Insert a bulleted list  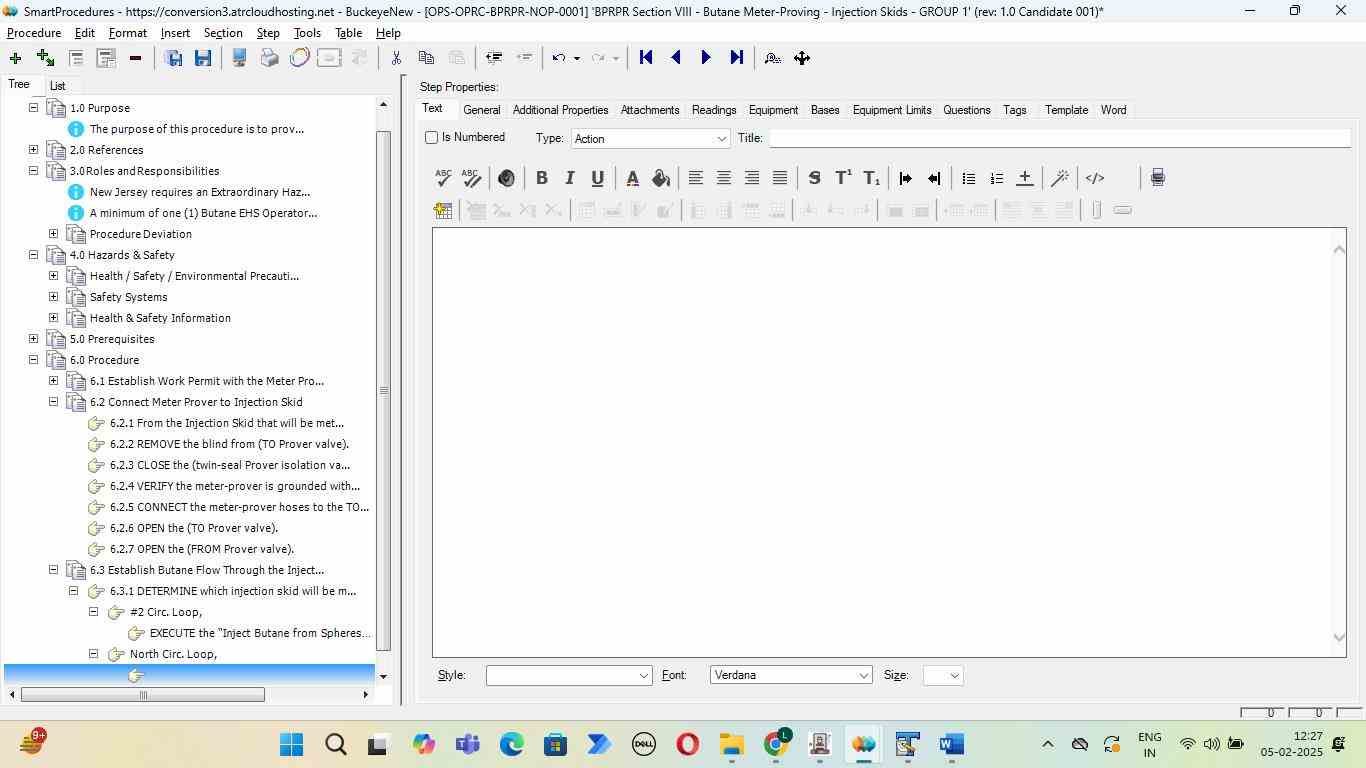[968, 178]
